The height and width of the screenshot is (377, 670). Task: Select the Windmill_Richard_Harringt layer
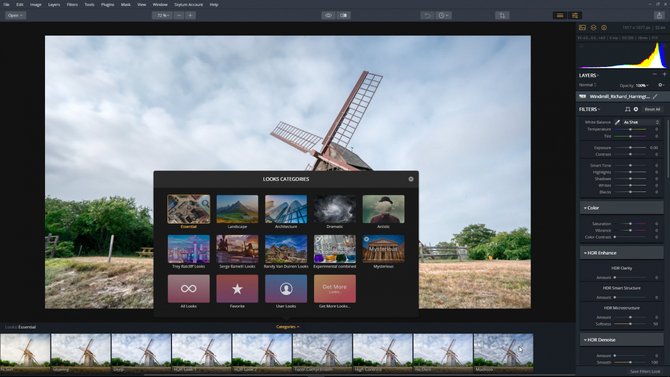click(623, 97)
